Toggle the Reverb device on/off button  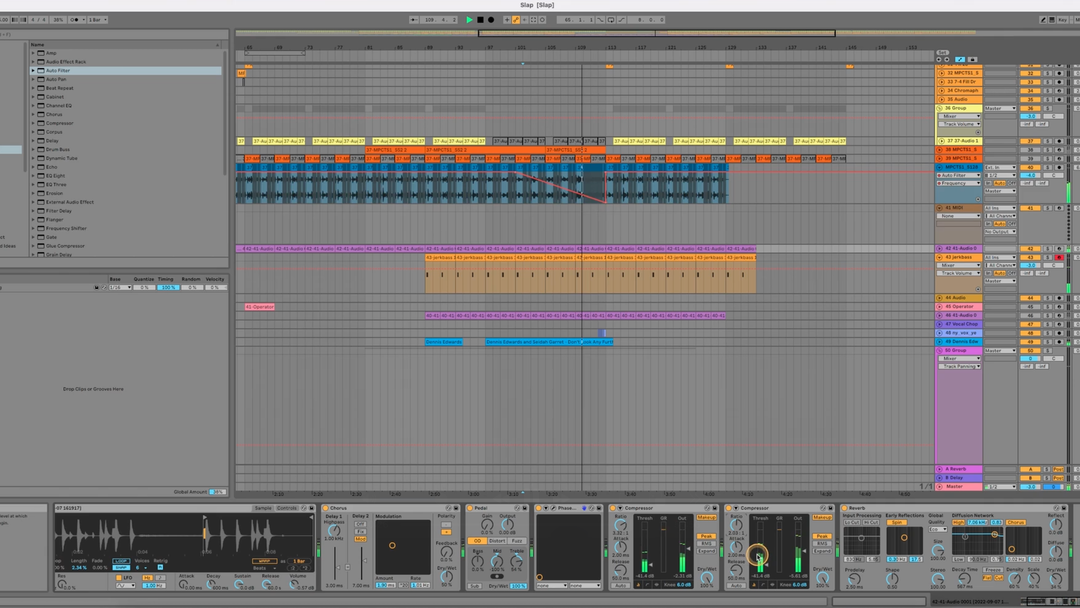tap(844, 508)
